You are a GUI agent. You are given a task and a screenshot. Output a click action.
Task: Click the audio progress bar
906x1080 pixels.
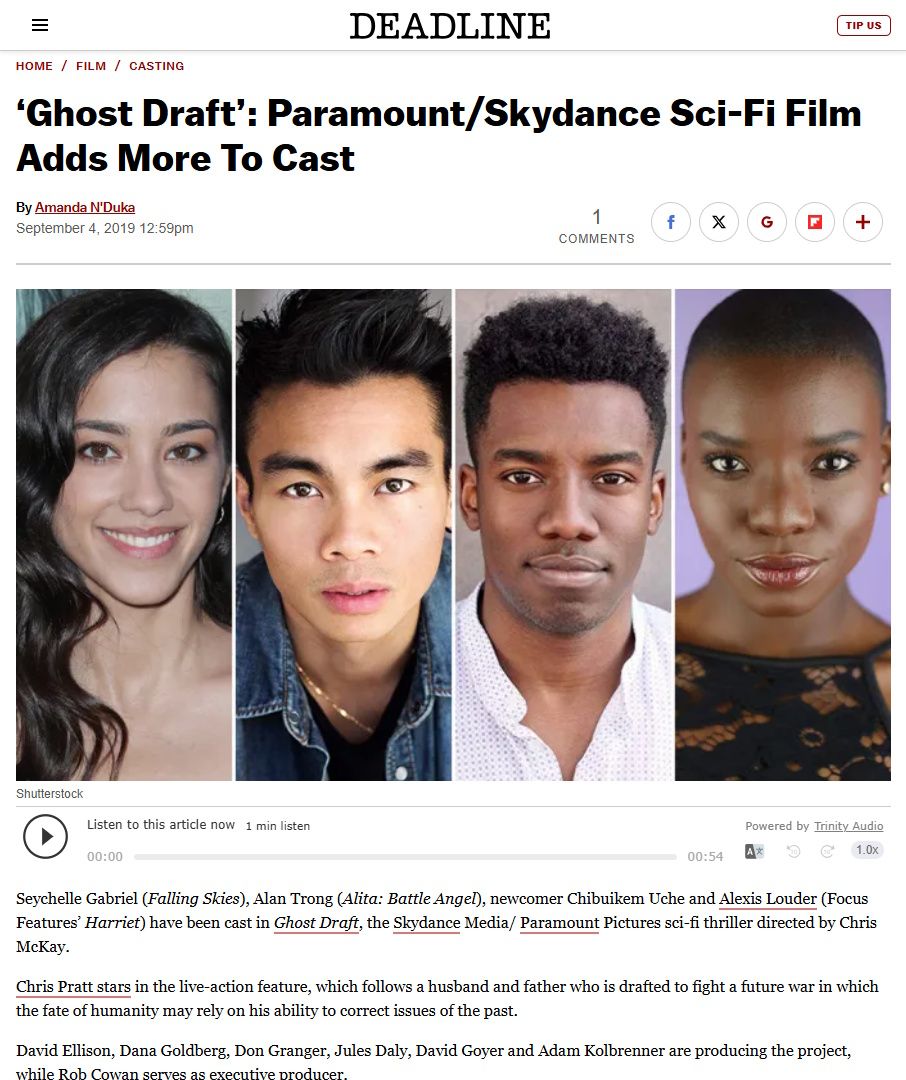tap(405, 857)
